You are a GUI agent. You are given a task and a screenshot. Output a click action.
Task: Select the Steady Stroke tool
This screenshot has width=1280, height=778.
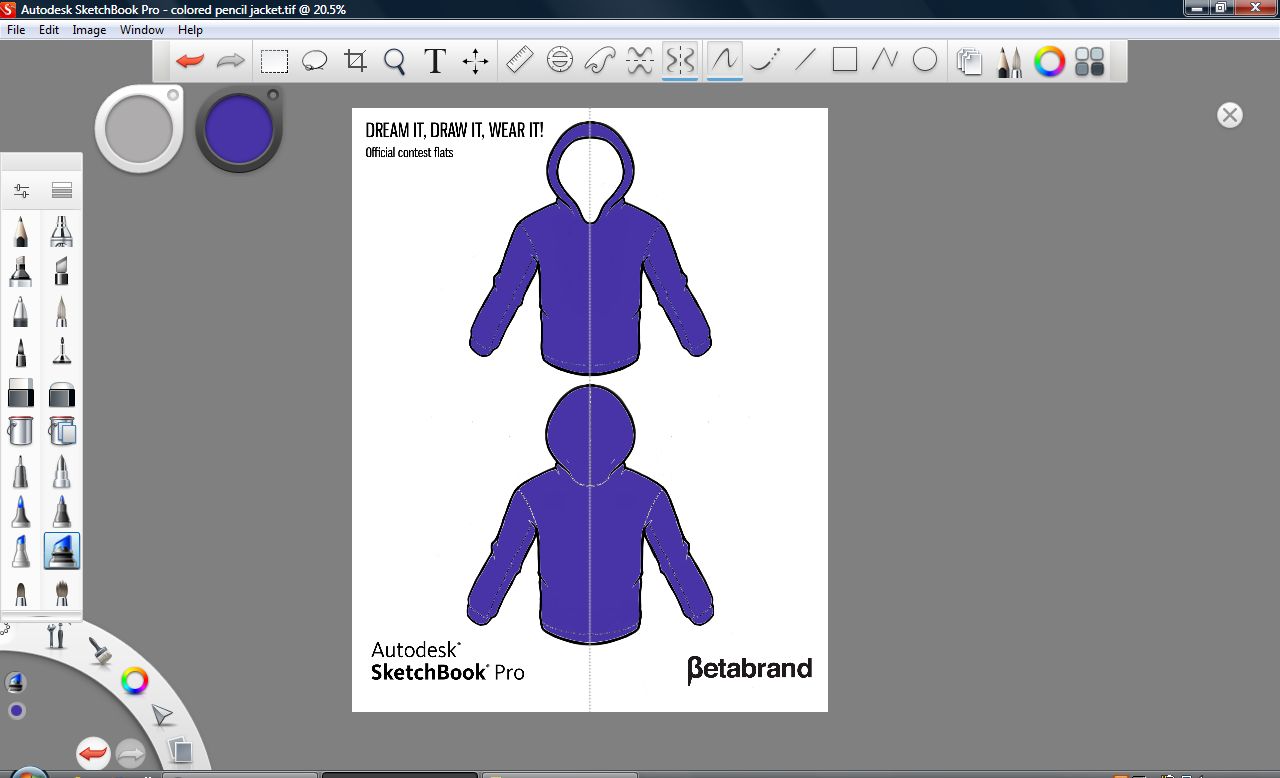(x=765, y=61)
